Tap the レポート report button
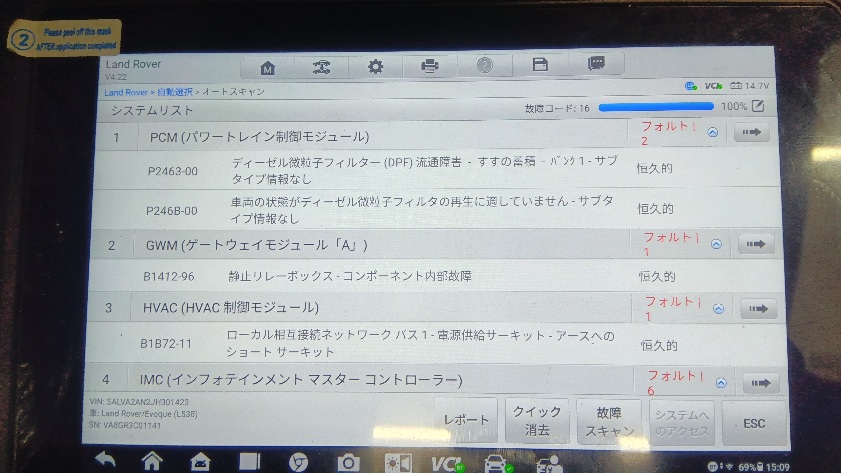 pos(466,420)
